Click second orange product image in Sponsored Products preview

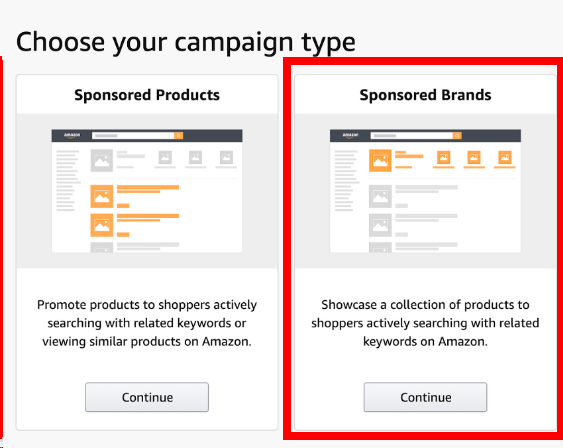point(102,225)
